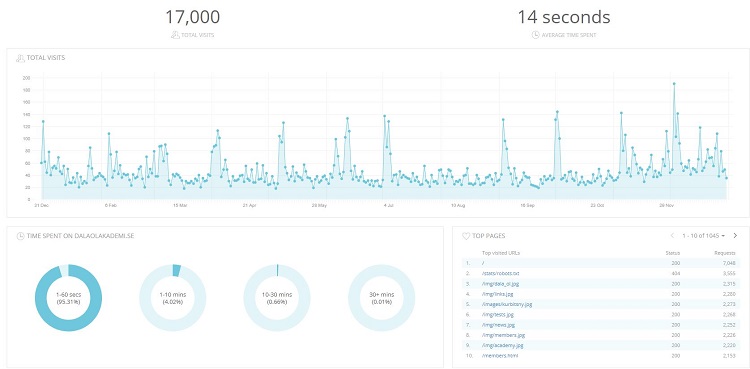Open the 1 - 10 of 1045 pagination dropdown
The image size is (750, 369).
pyautogui.click(x=704, y=236)
